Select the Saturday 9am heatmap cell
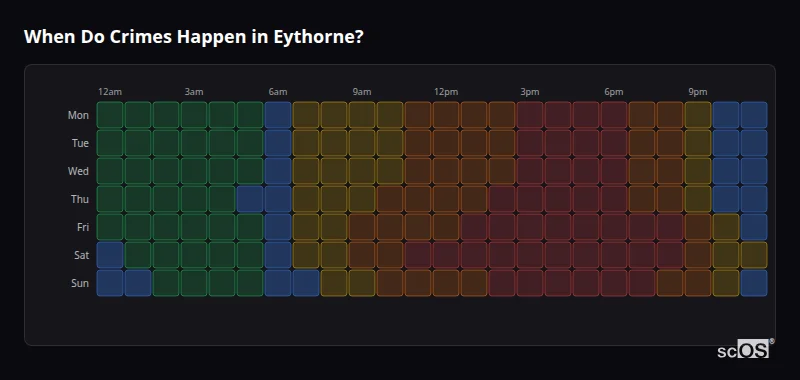 pos(362,255)
